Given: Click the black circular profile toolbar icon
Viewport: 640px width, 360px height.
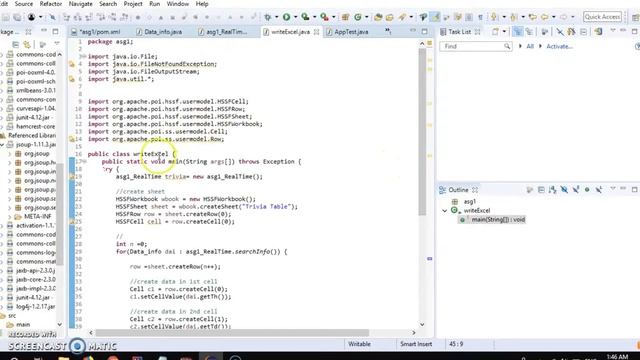Looking at the screenshot, I should tap(31, 17).
